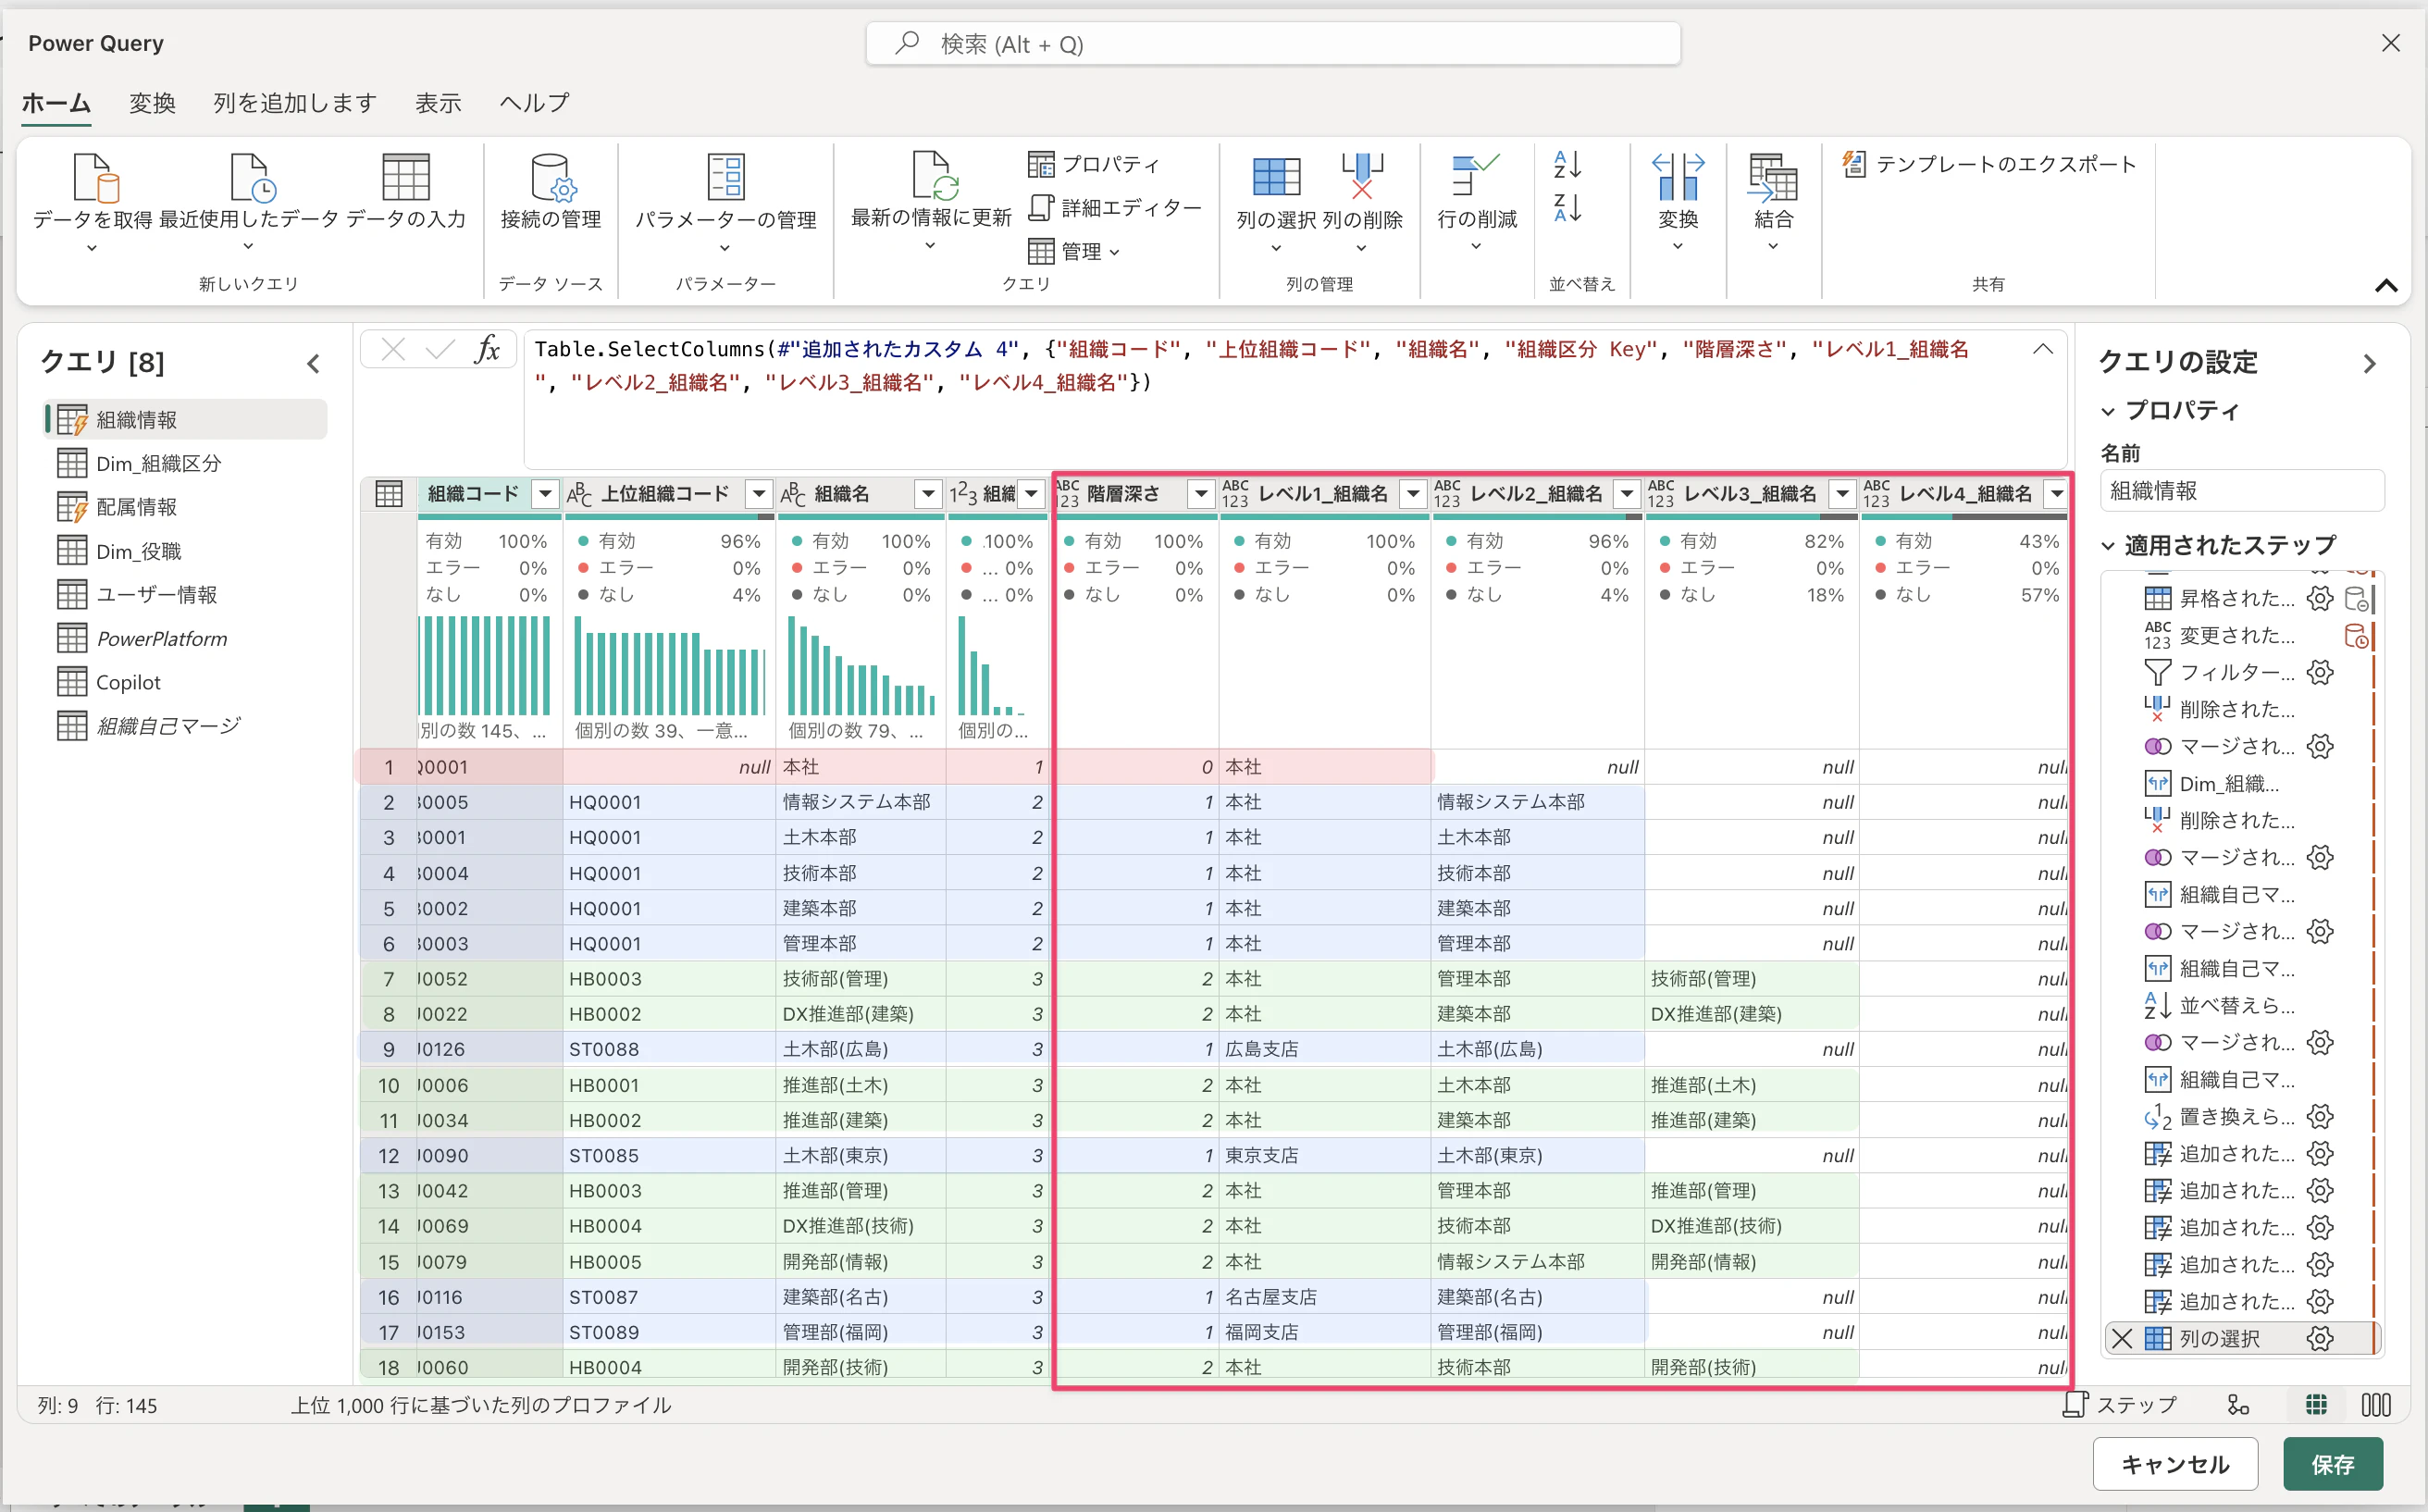Toggle the ステップ script view button
This screenshot has width=2428, height=1512.
[x=2119, y=1405]
